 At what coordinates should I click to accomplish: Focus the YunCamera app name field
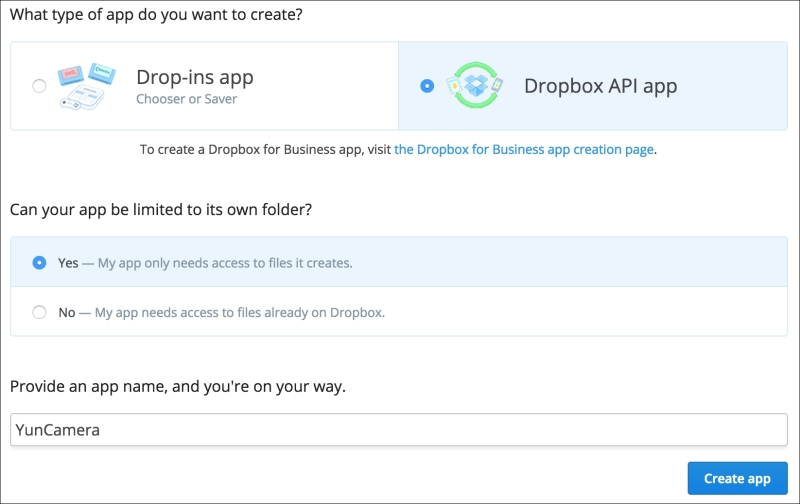(399, 430)
